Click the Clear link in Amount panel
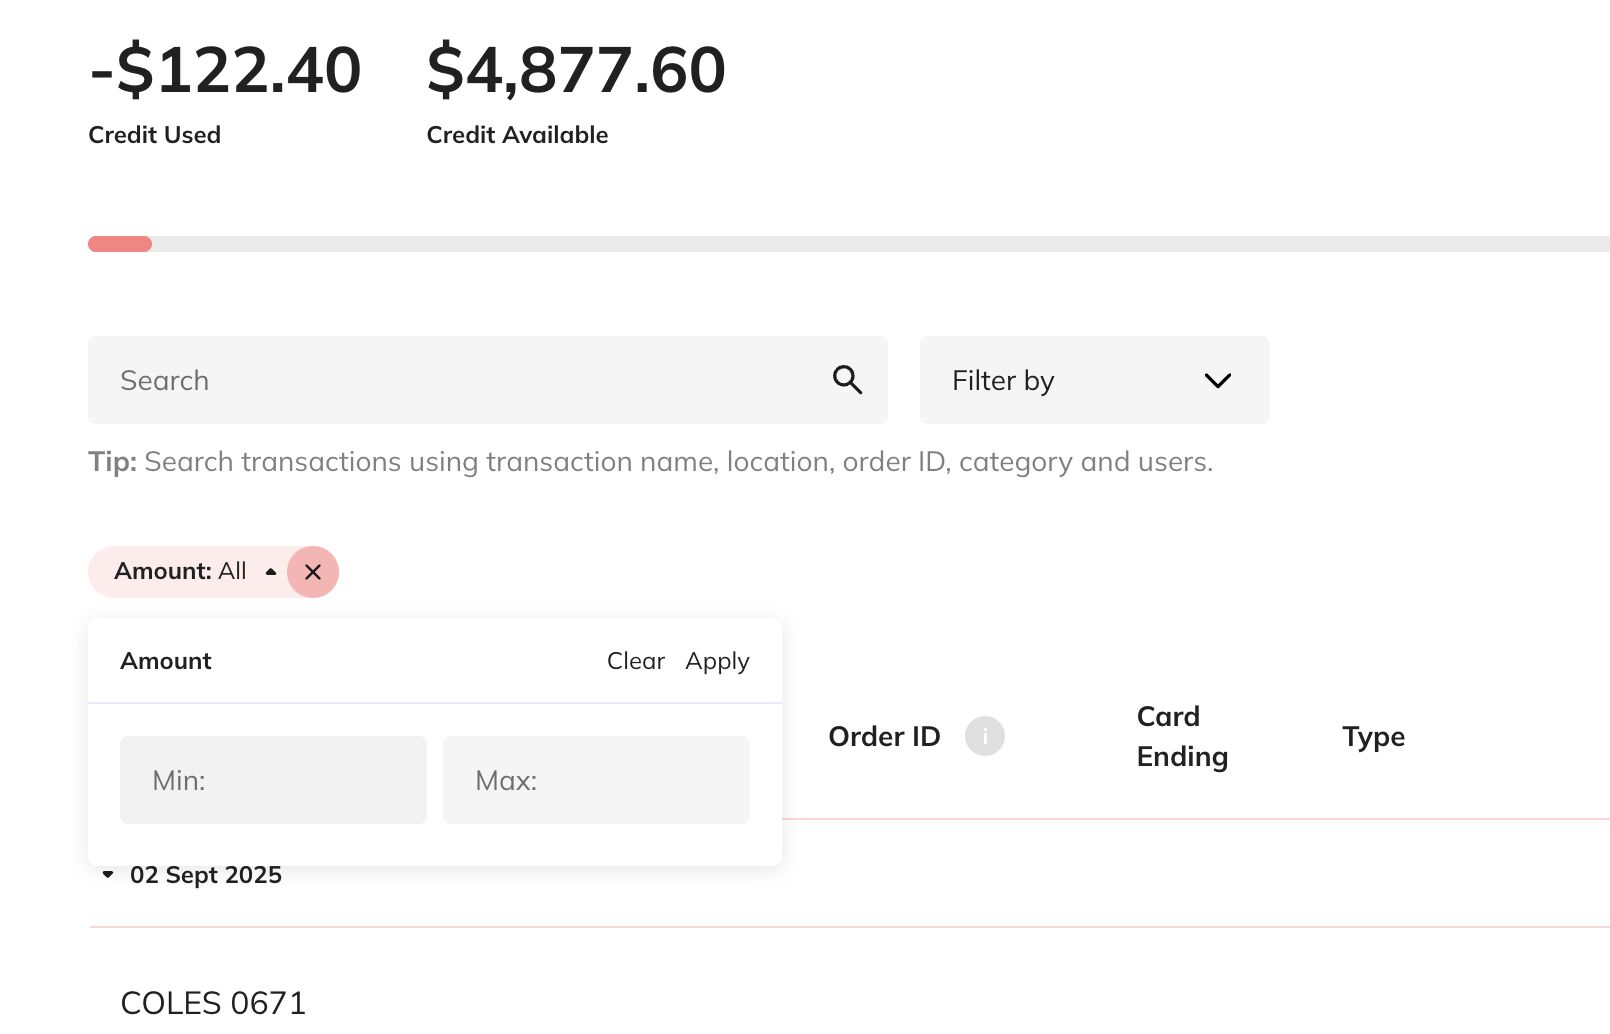The width and height of the screenshot is (1610, 1034). pos(636,661)
